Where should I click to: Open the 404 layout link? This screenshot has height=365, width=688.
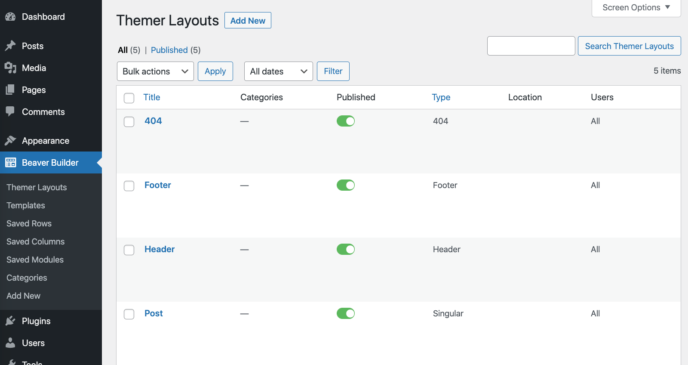click(x=153, y=121)
